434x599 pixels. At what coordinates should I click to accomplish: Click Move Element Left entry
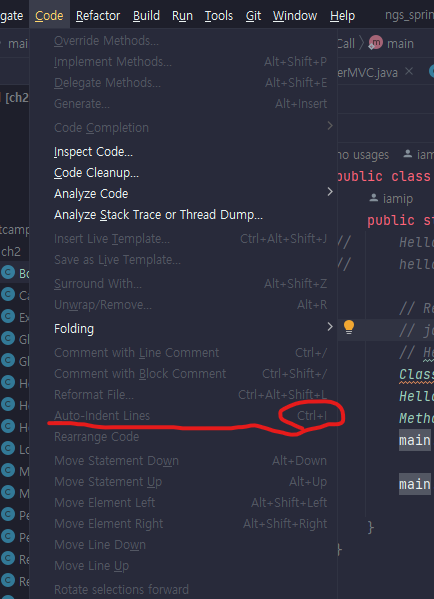183,503
